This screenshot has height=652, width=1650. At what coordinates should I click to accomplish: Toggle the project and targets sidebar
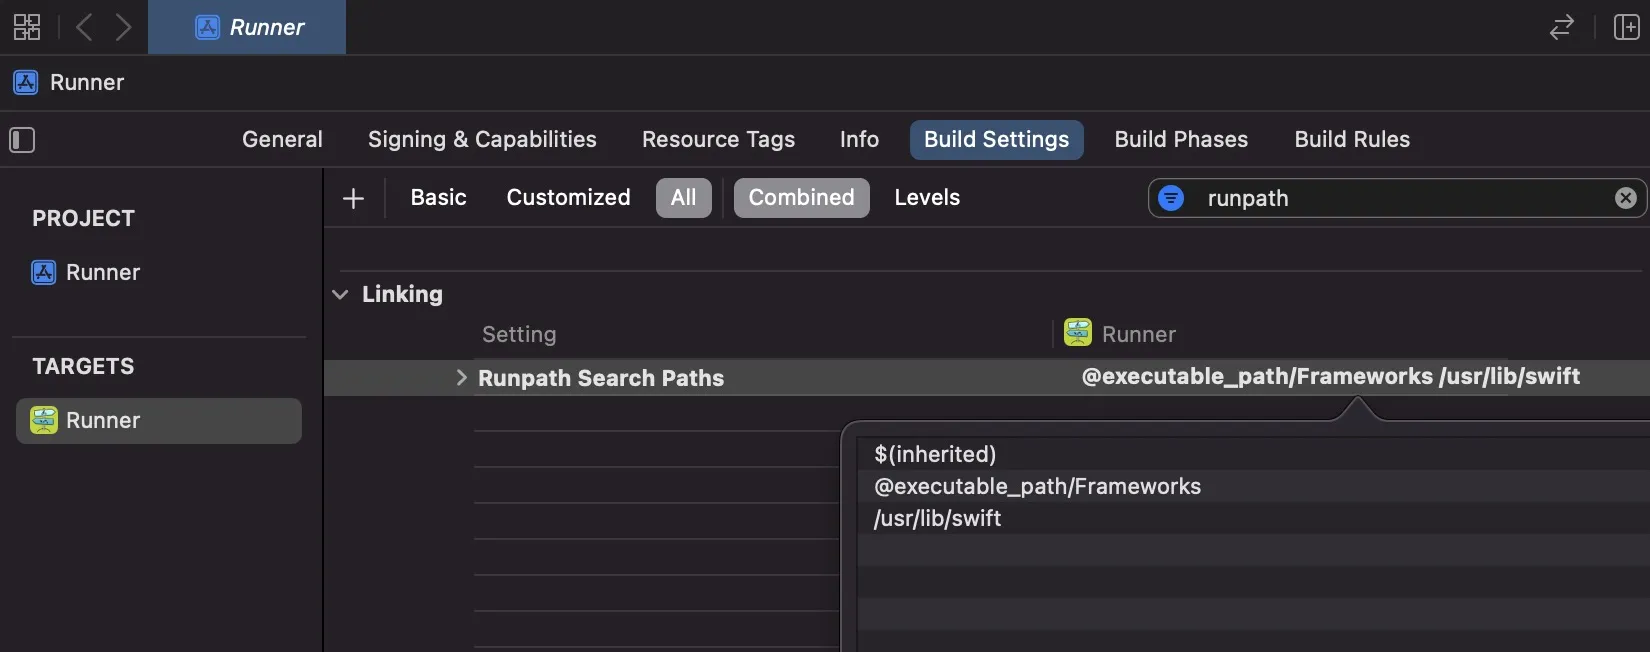pyautogui.click(x=22, y=140)
